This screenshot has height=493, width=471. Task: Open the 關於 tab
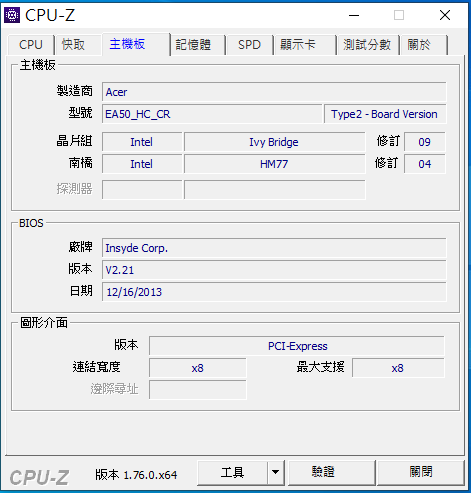point(424,45)
